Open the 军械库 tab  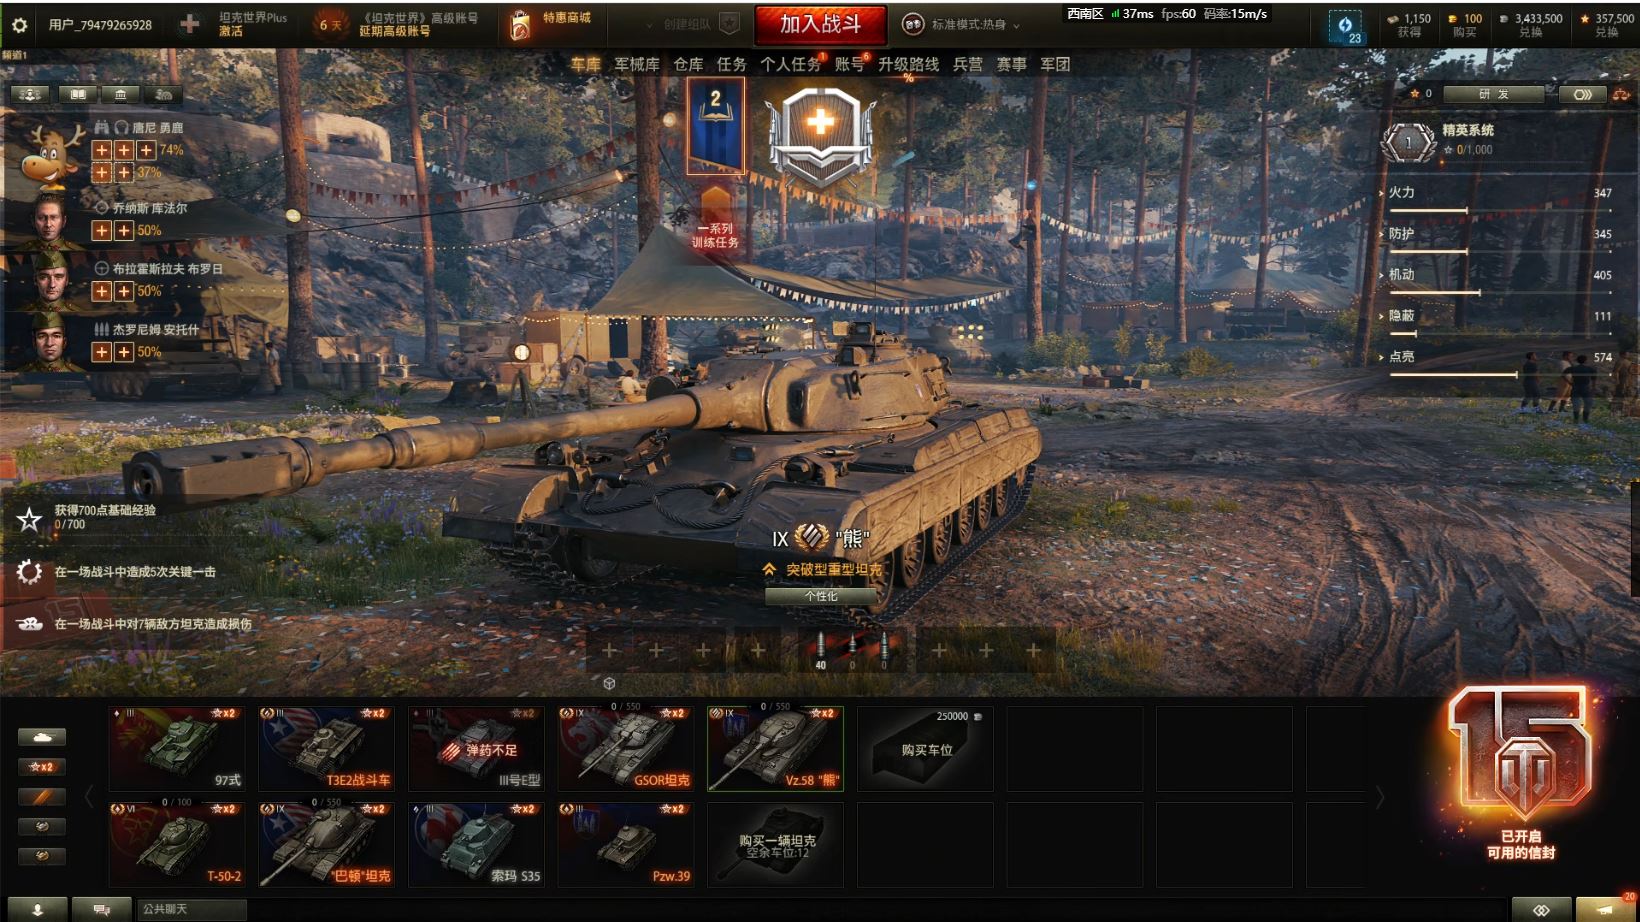pos(637,64)
